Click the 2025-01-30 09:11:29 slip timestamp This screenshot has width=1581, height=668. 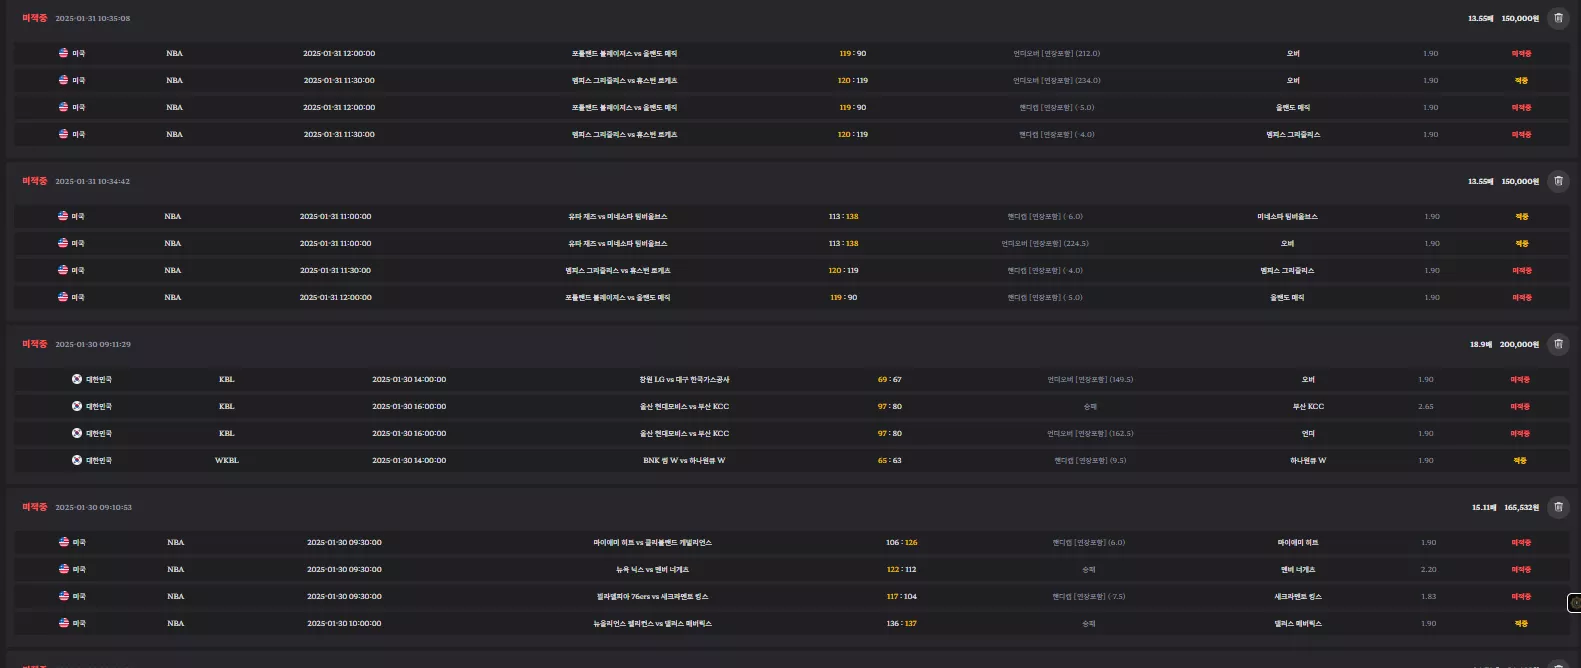[92, 345]
